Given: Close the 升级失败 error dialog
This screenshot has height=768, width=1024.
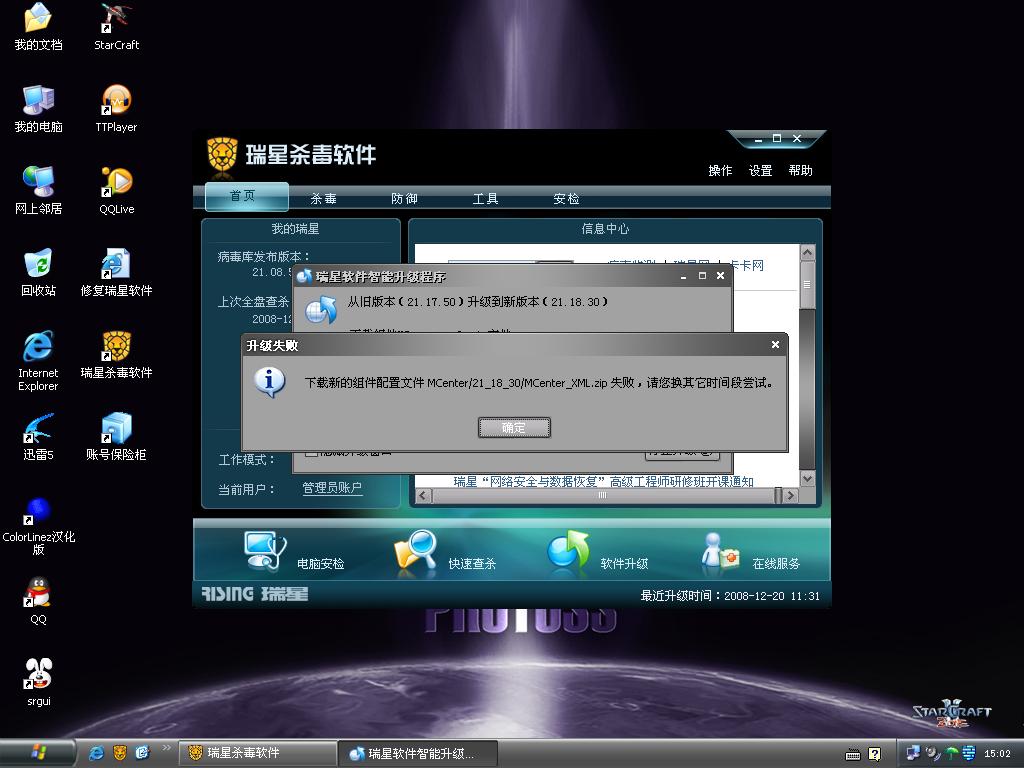Looking at the screenshot, I should coord(775,345).
